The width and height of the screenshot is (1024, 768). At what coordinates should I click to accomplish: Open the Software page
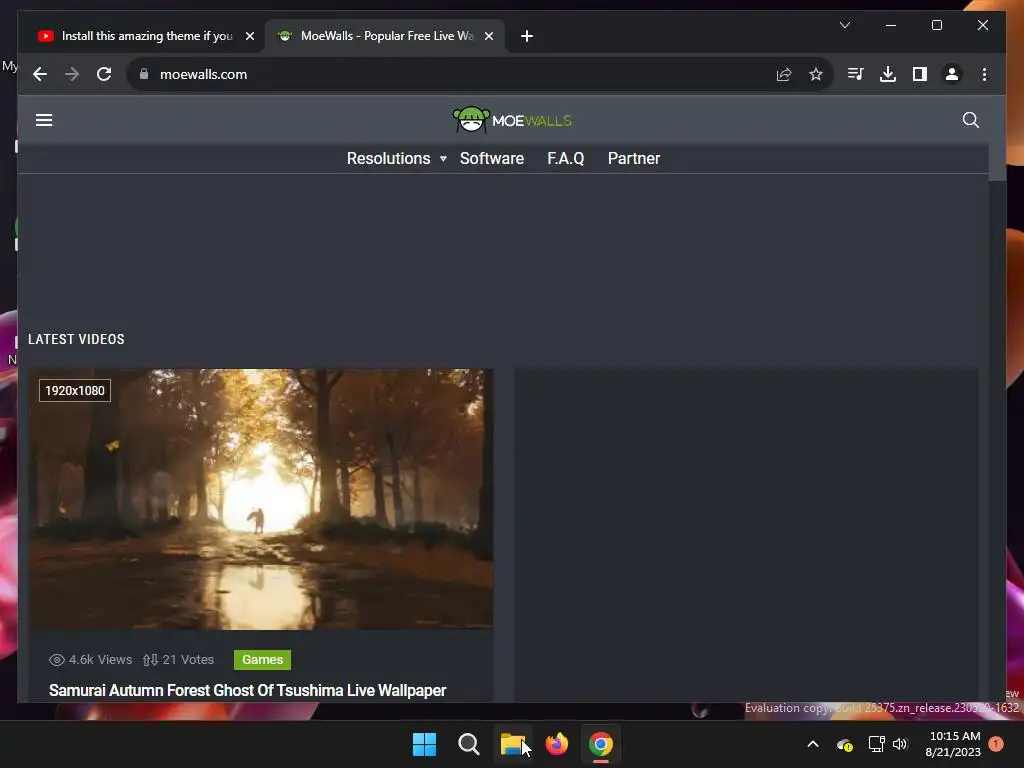[492, 159]
